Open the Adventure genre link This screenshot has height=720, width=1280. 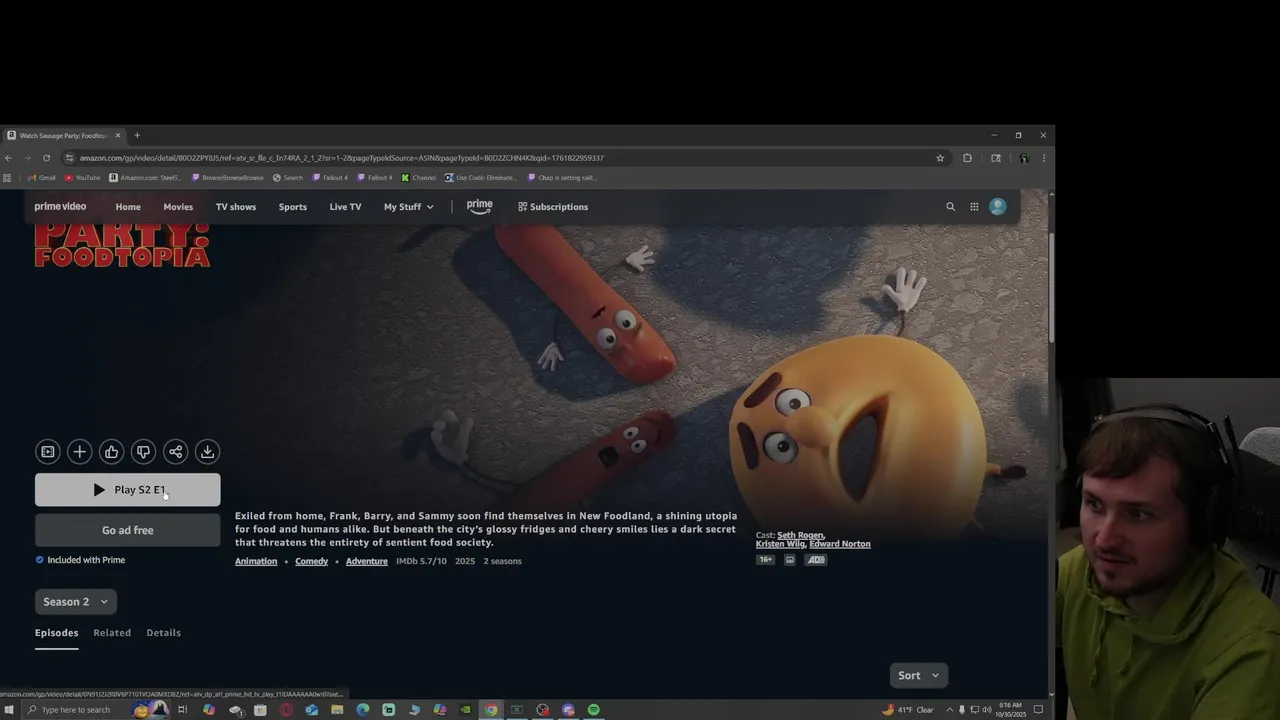tap(367, 561)
